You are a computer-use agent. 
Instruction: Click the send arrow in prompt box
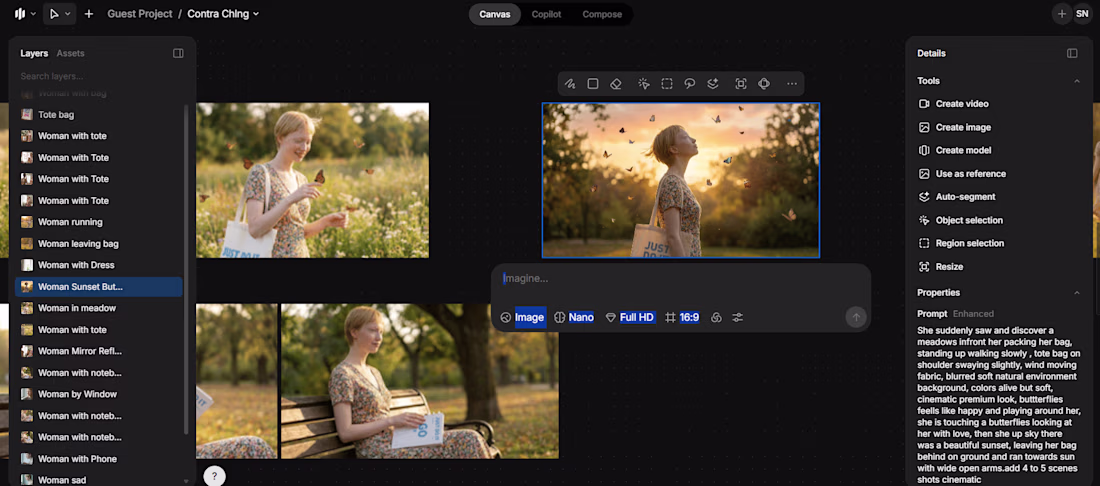click(855, 317)
